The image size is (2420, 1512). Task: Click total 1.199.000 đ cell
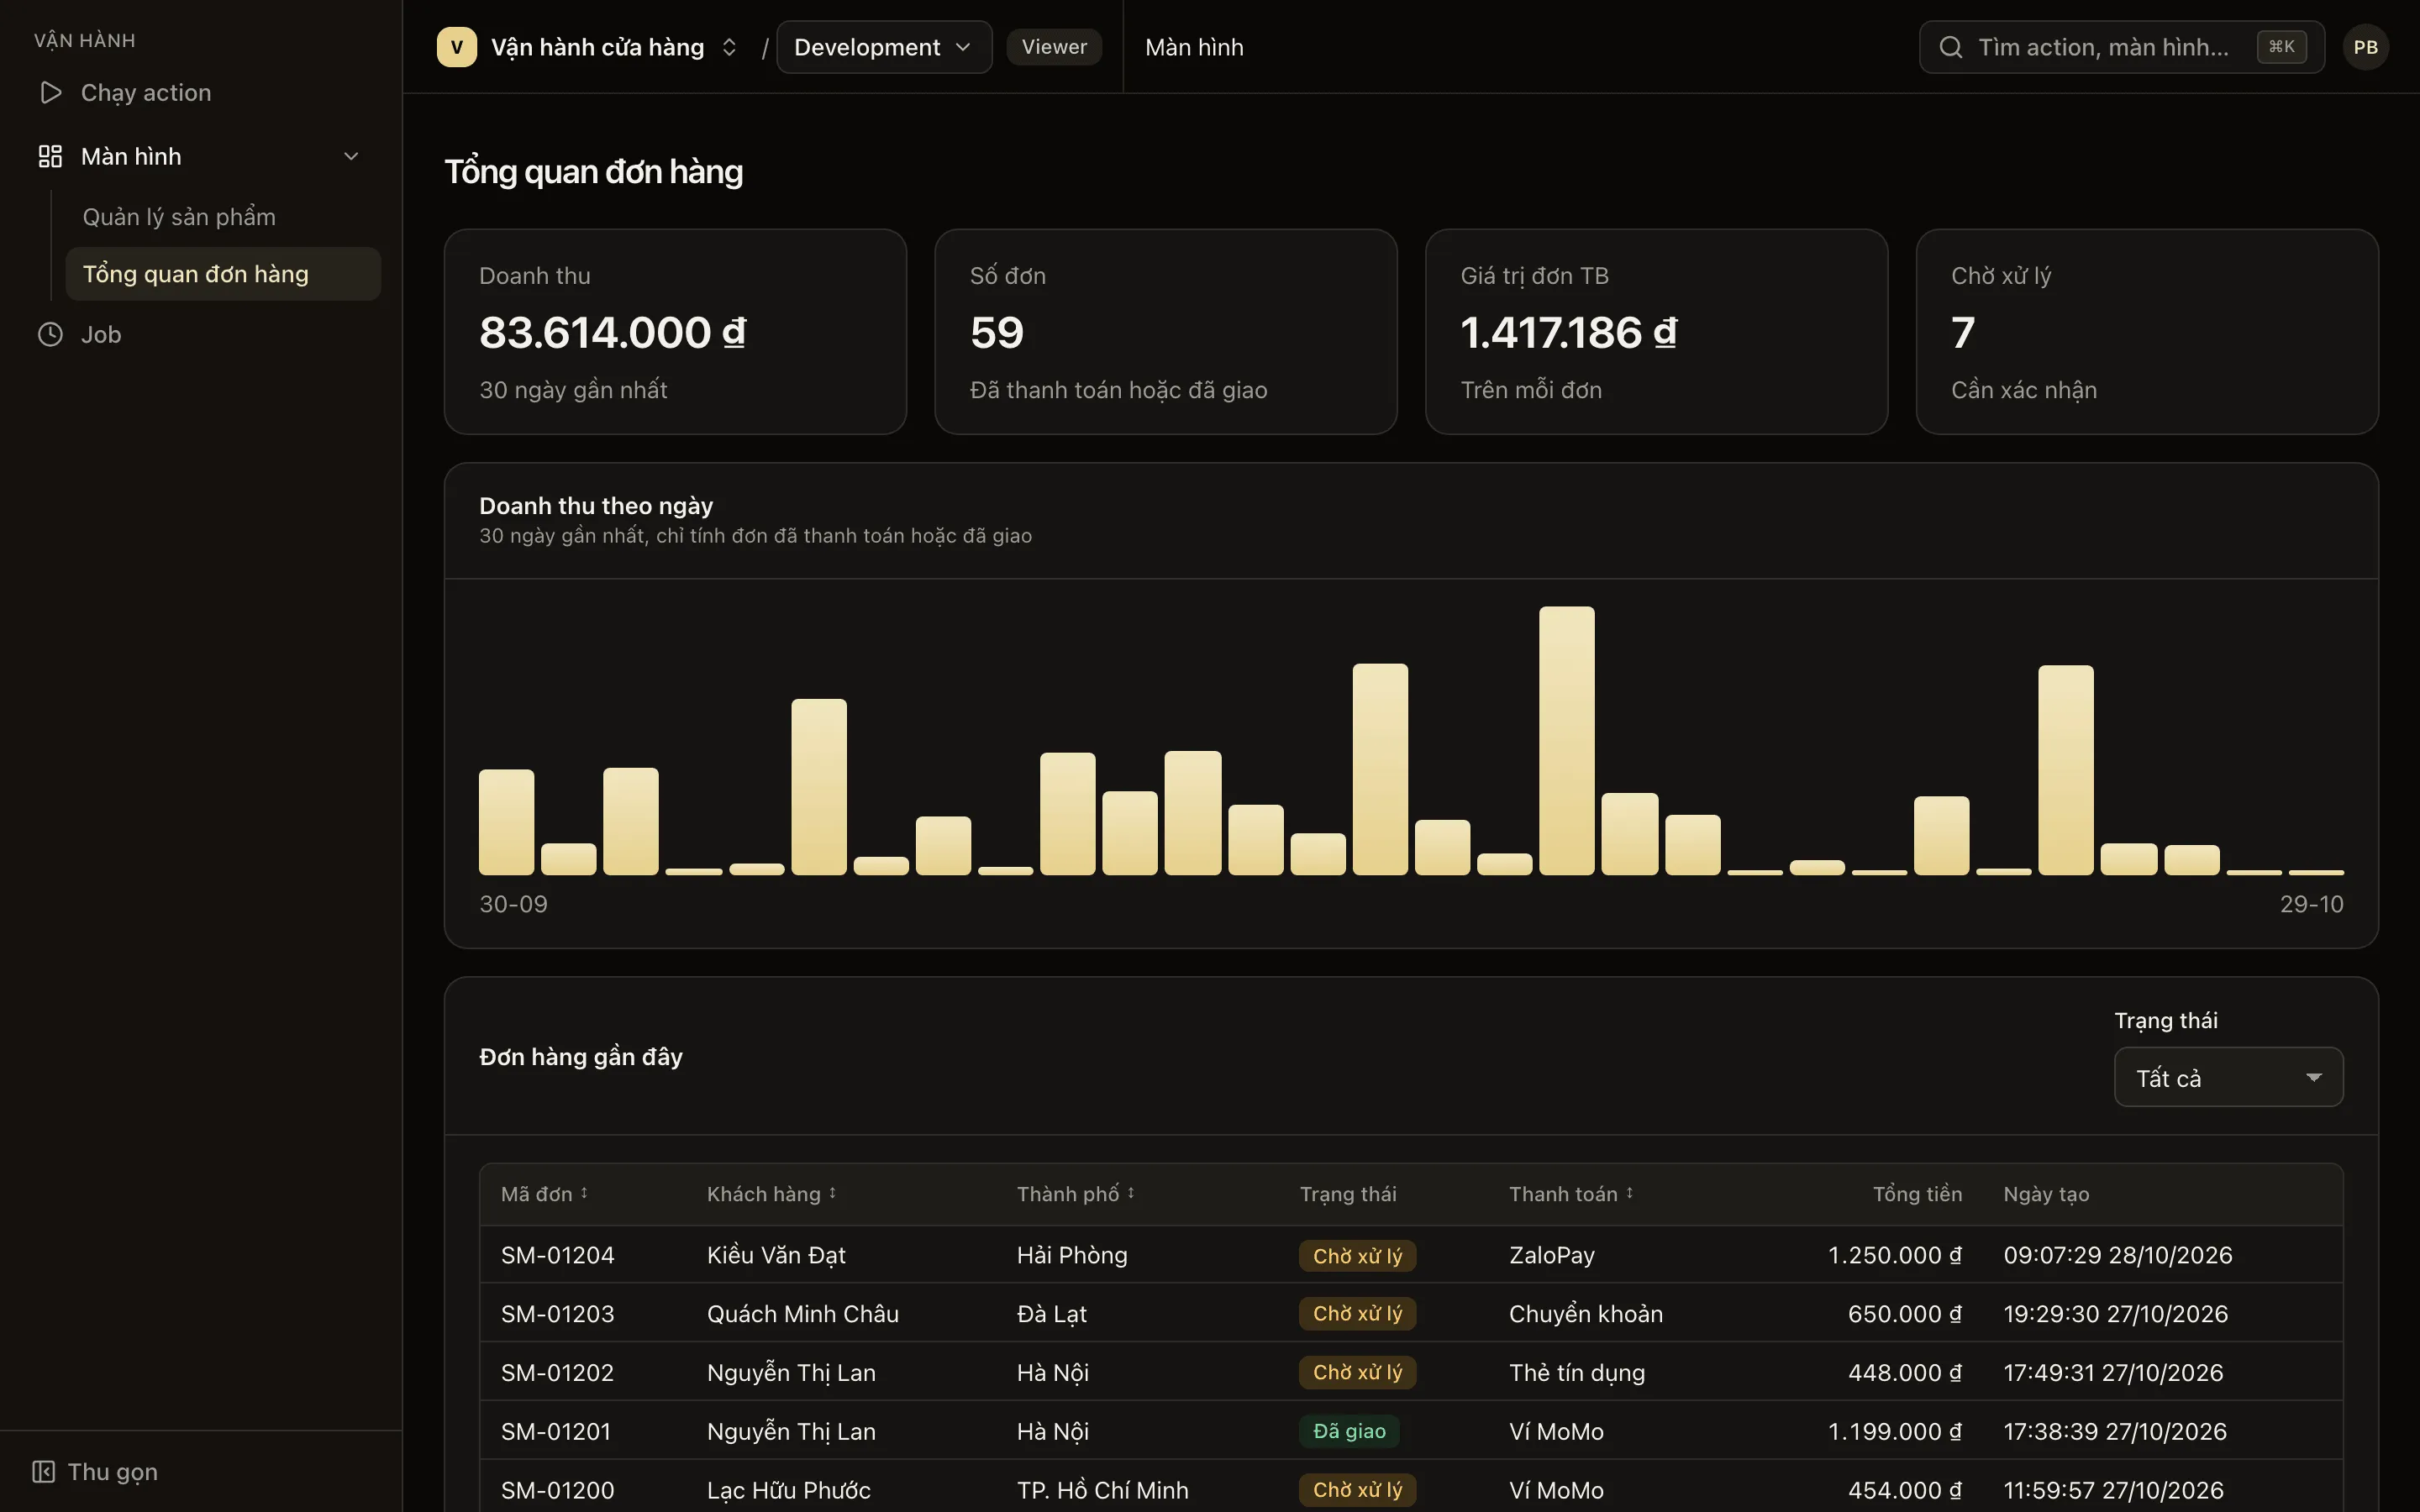tap(1894, 1431)
